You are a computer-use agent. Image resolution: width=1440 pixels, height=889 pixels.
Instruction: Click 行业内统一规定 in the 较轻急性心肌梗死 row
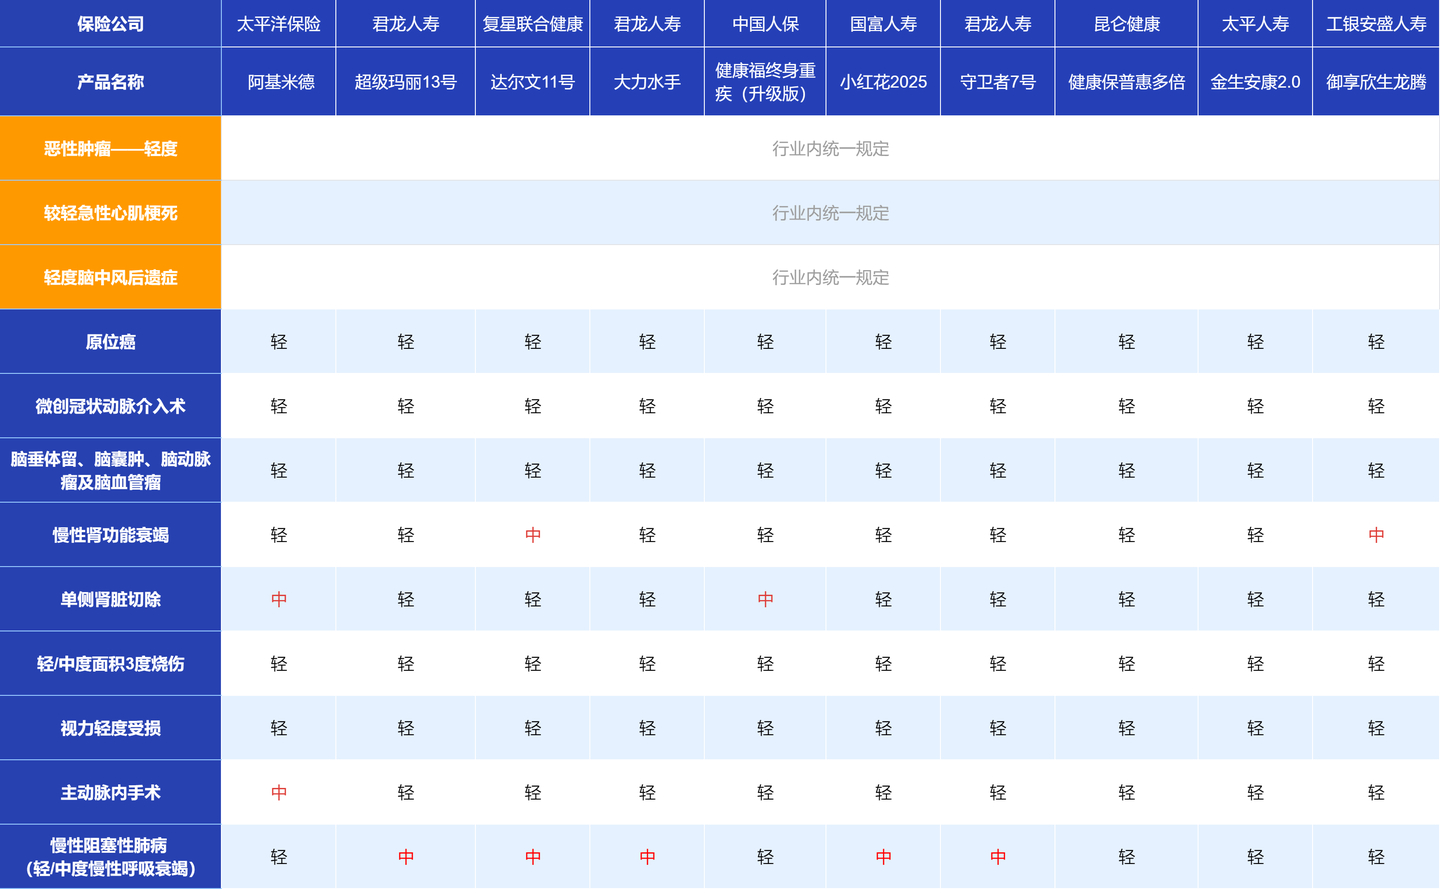831,213
